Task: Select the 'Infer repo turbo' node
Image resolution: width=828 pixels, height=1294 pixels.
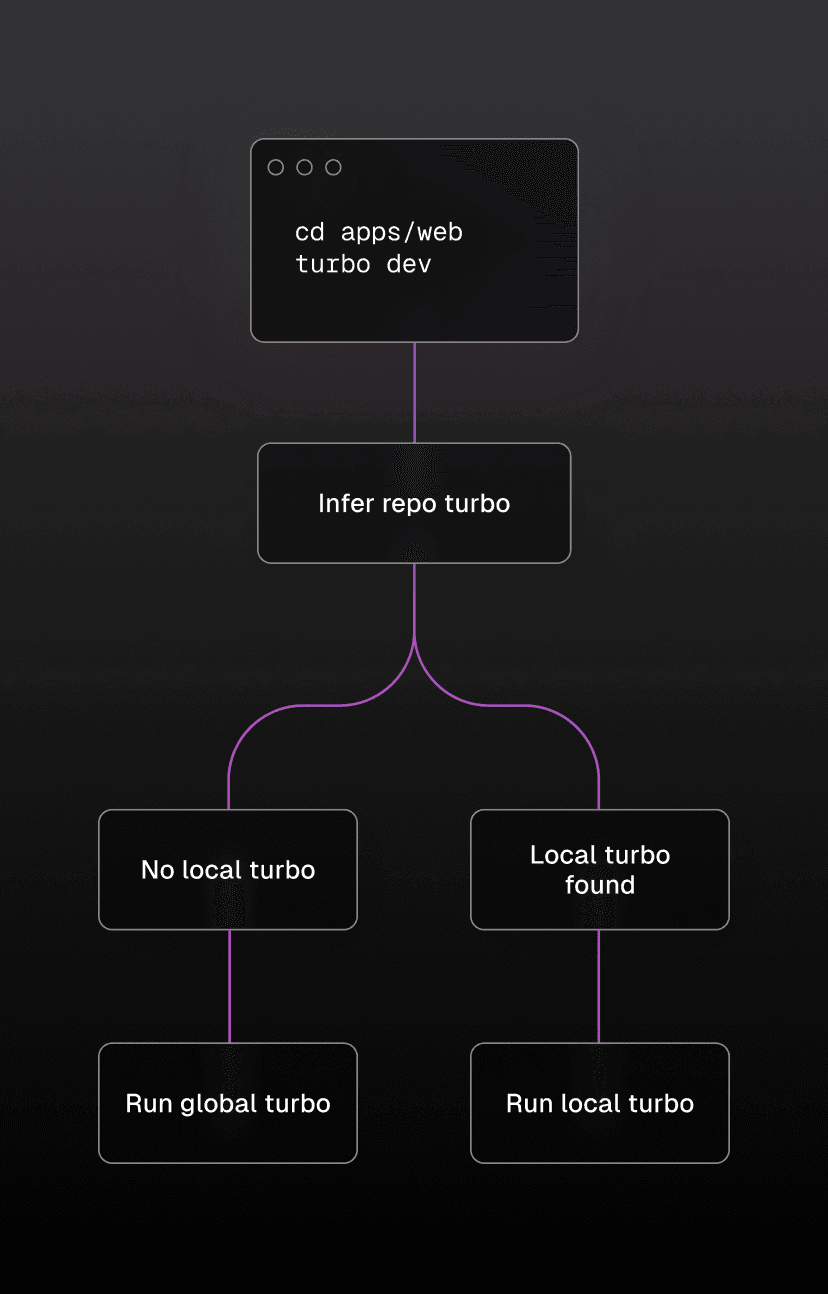Action: coord(414,503)
